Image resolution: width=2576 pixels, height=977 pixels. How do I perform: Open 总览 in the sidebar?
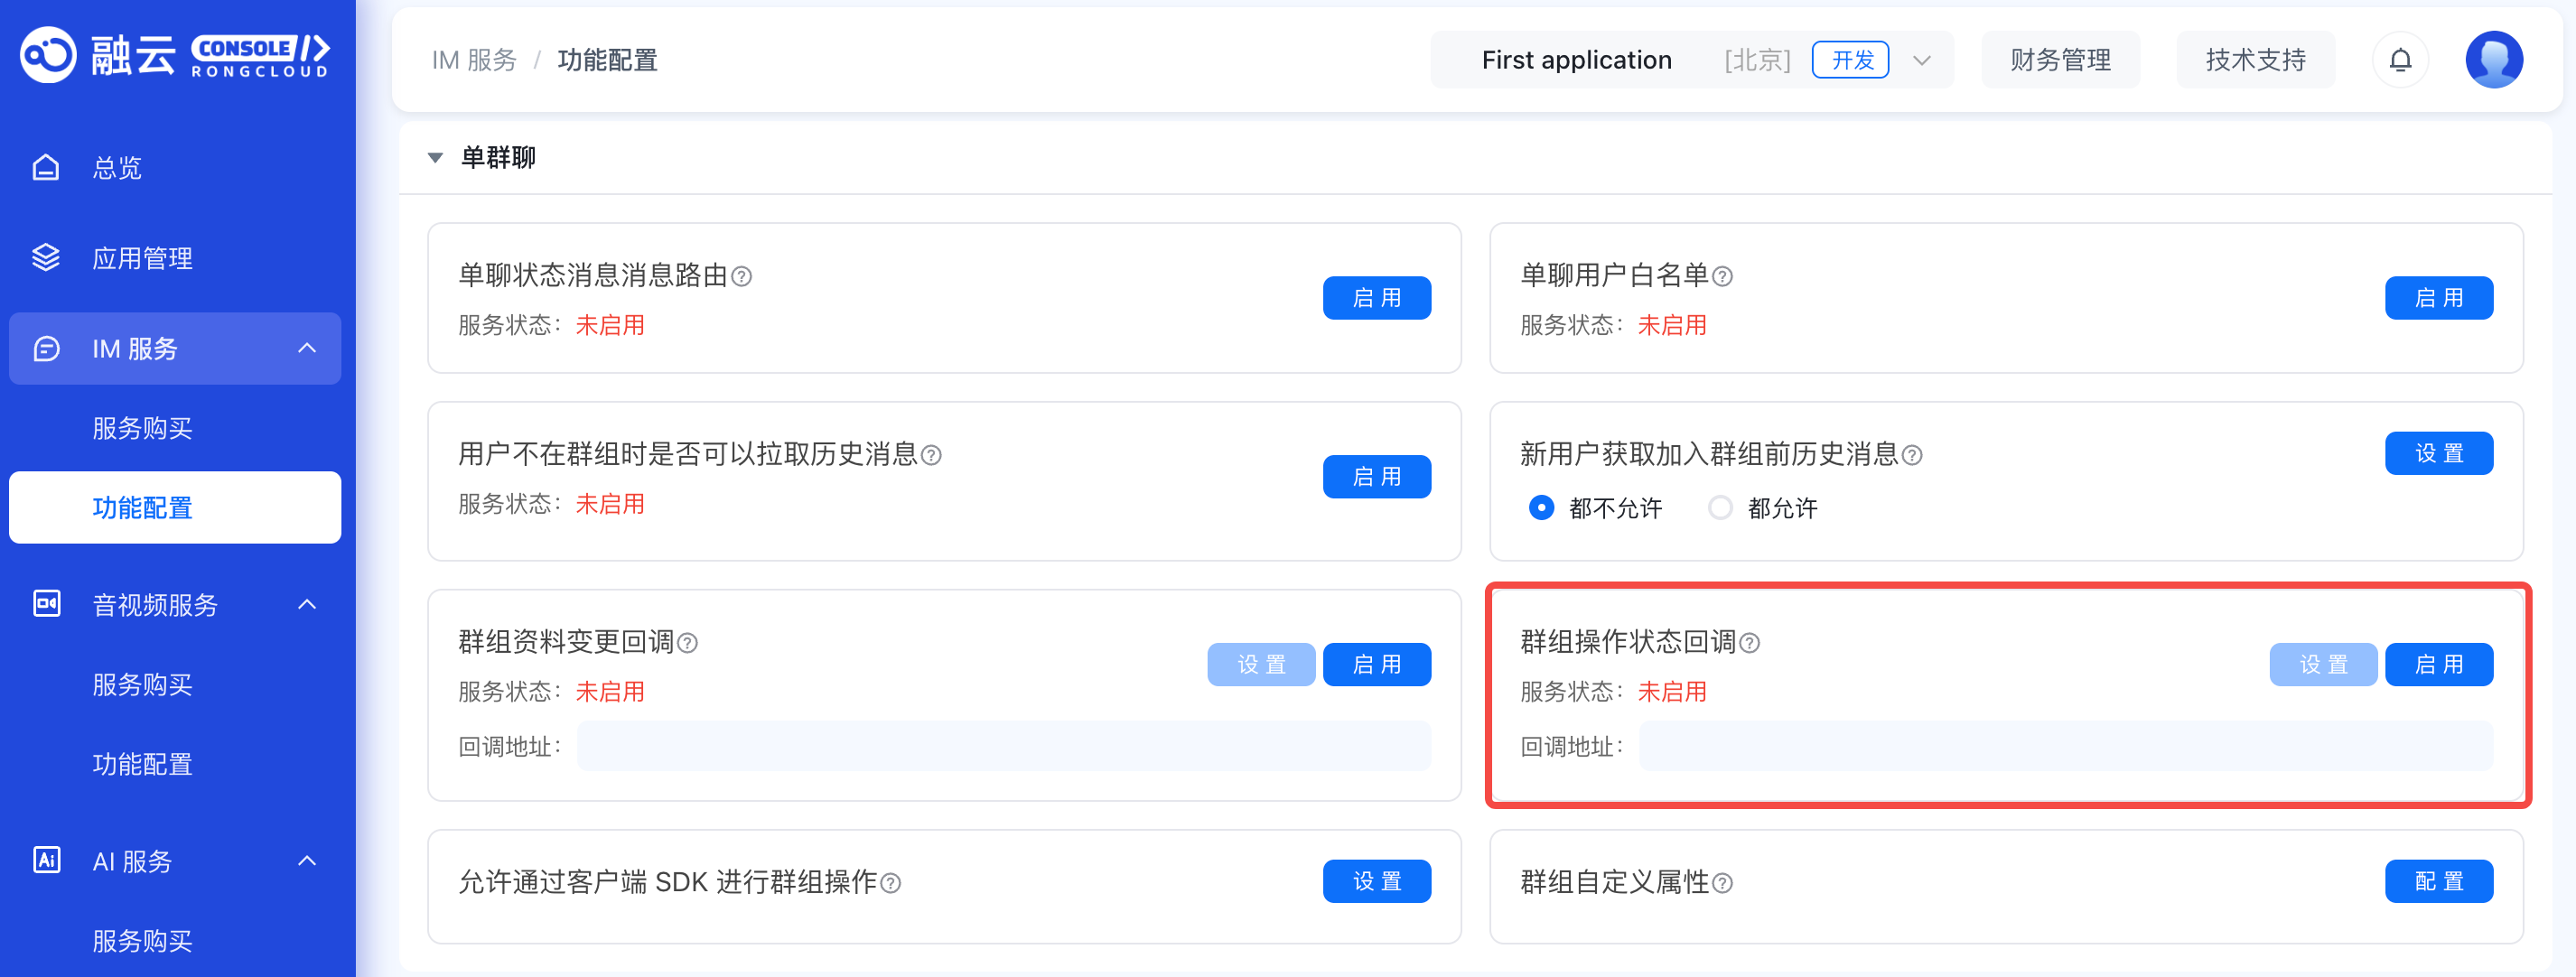[117, 168]
